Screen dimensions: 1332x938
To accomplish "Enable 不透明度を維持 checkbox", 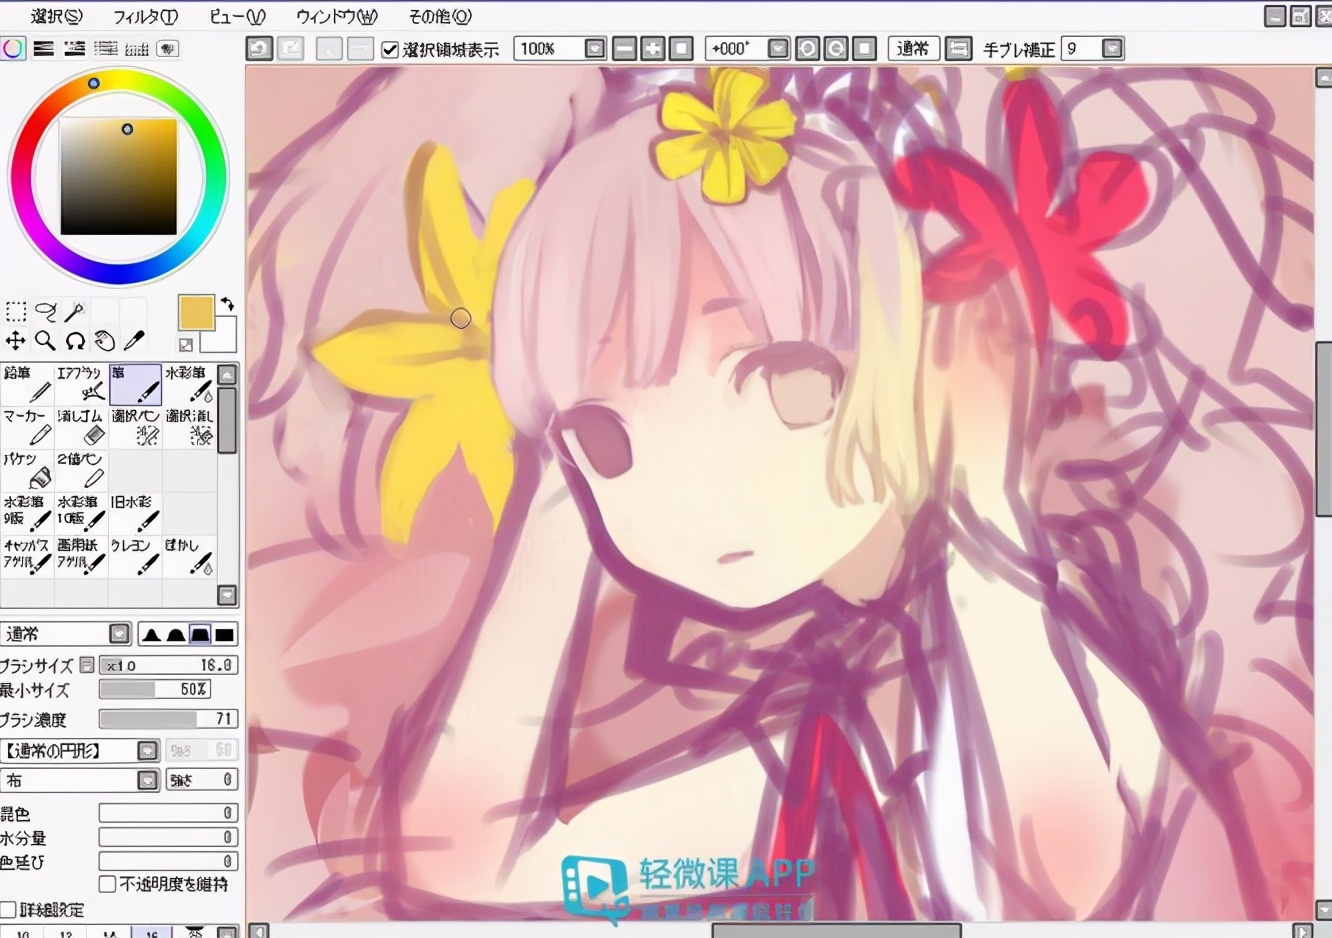I will (x=108, y=884).
